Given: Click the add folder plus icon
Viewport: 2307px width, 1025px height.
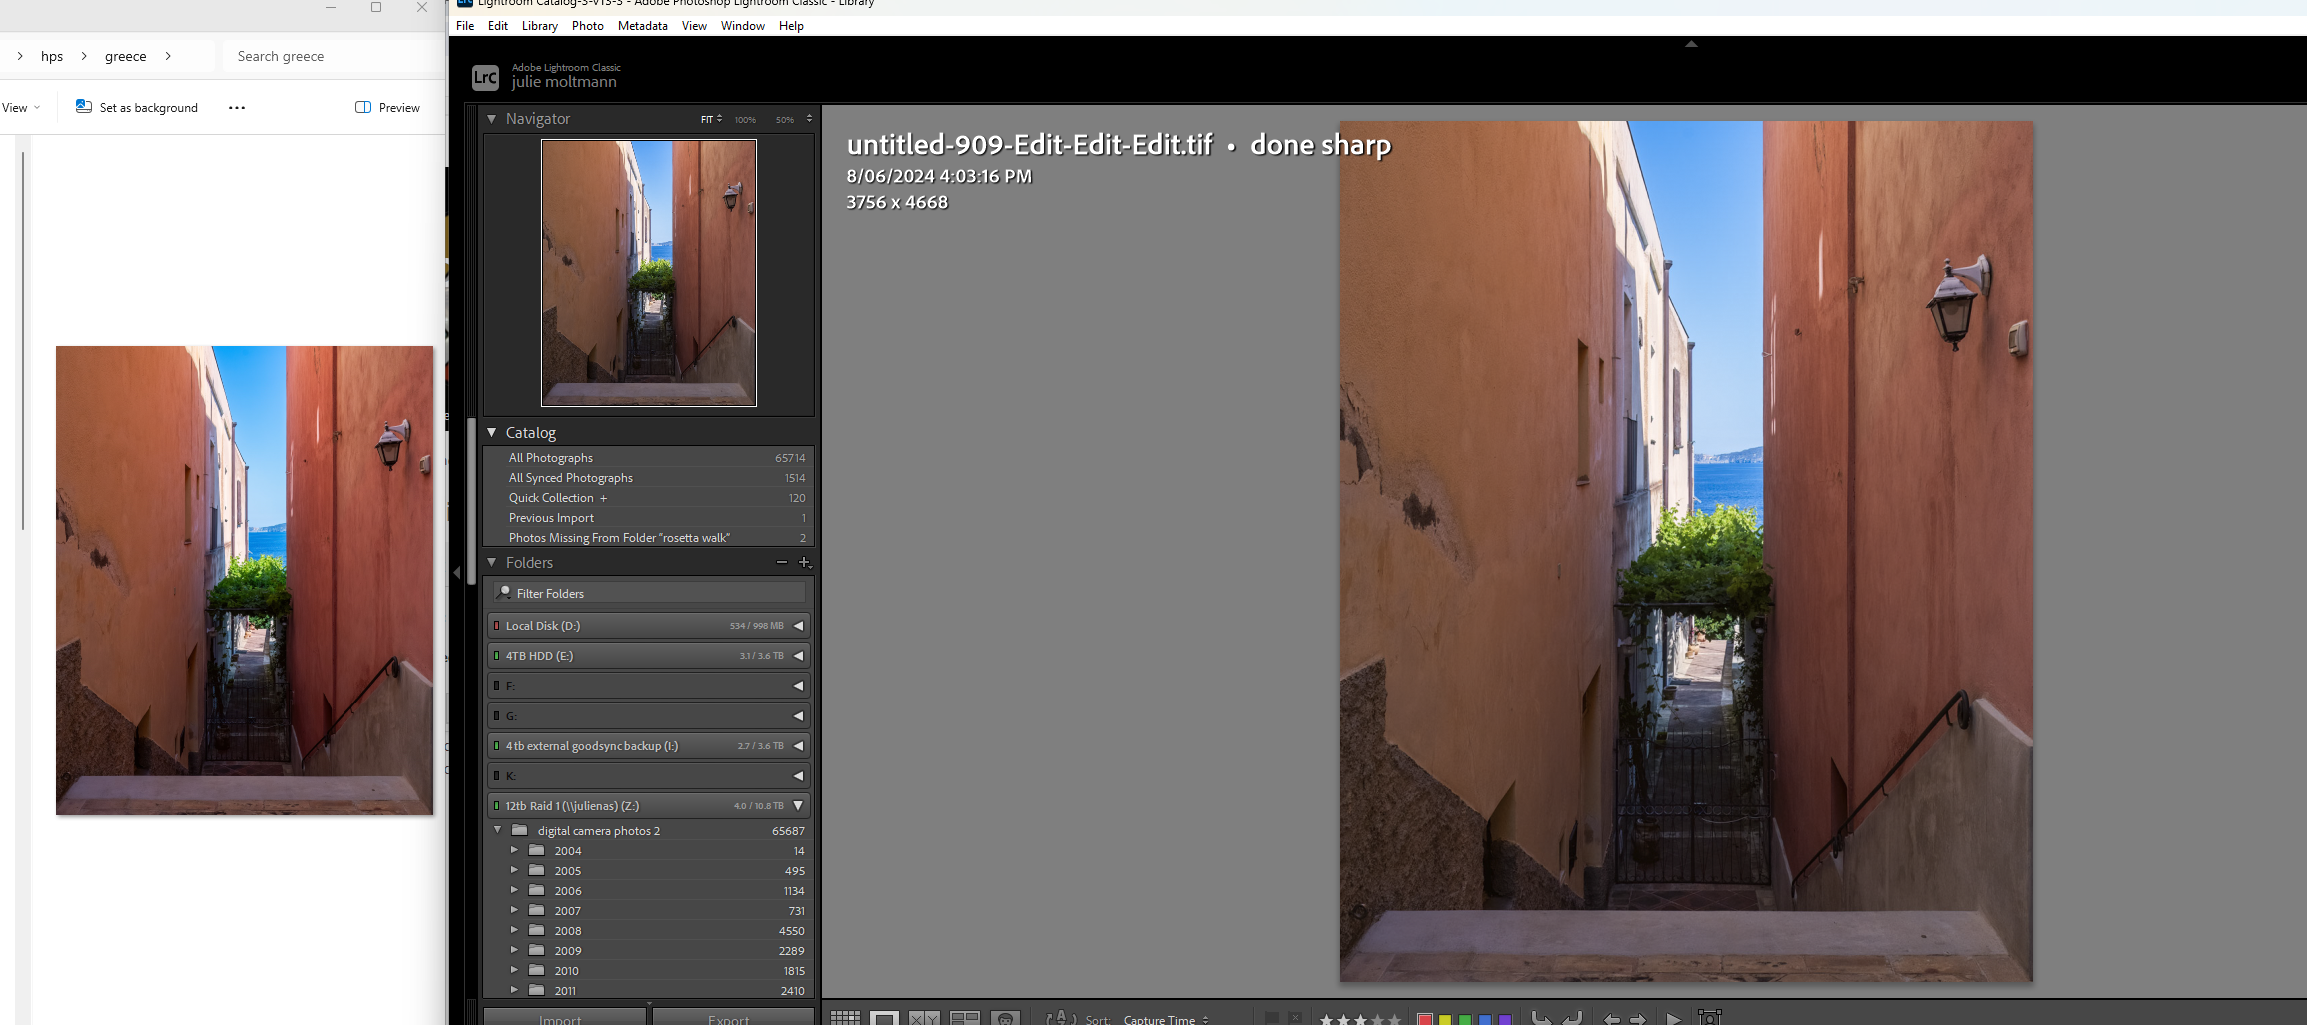Looking at the screenshot, I should (804, 563).
